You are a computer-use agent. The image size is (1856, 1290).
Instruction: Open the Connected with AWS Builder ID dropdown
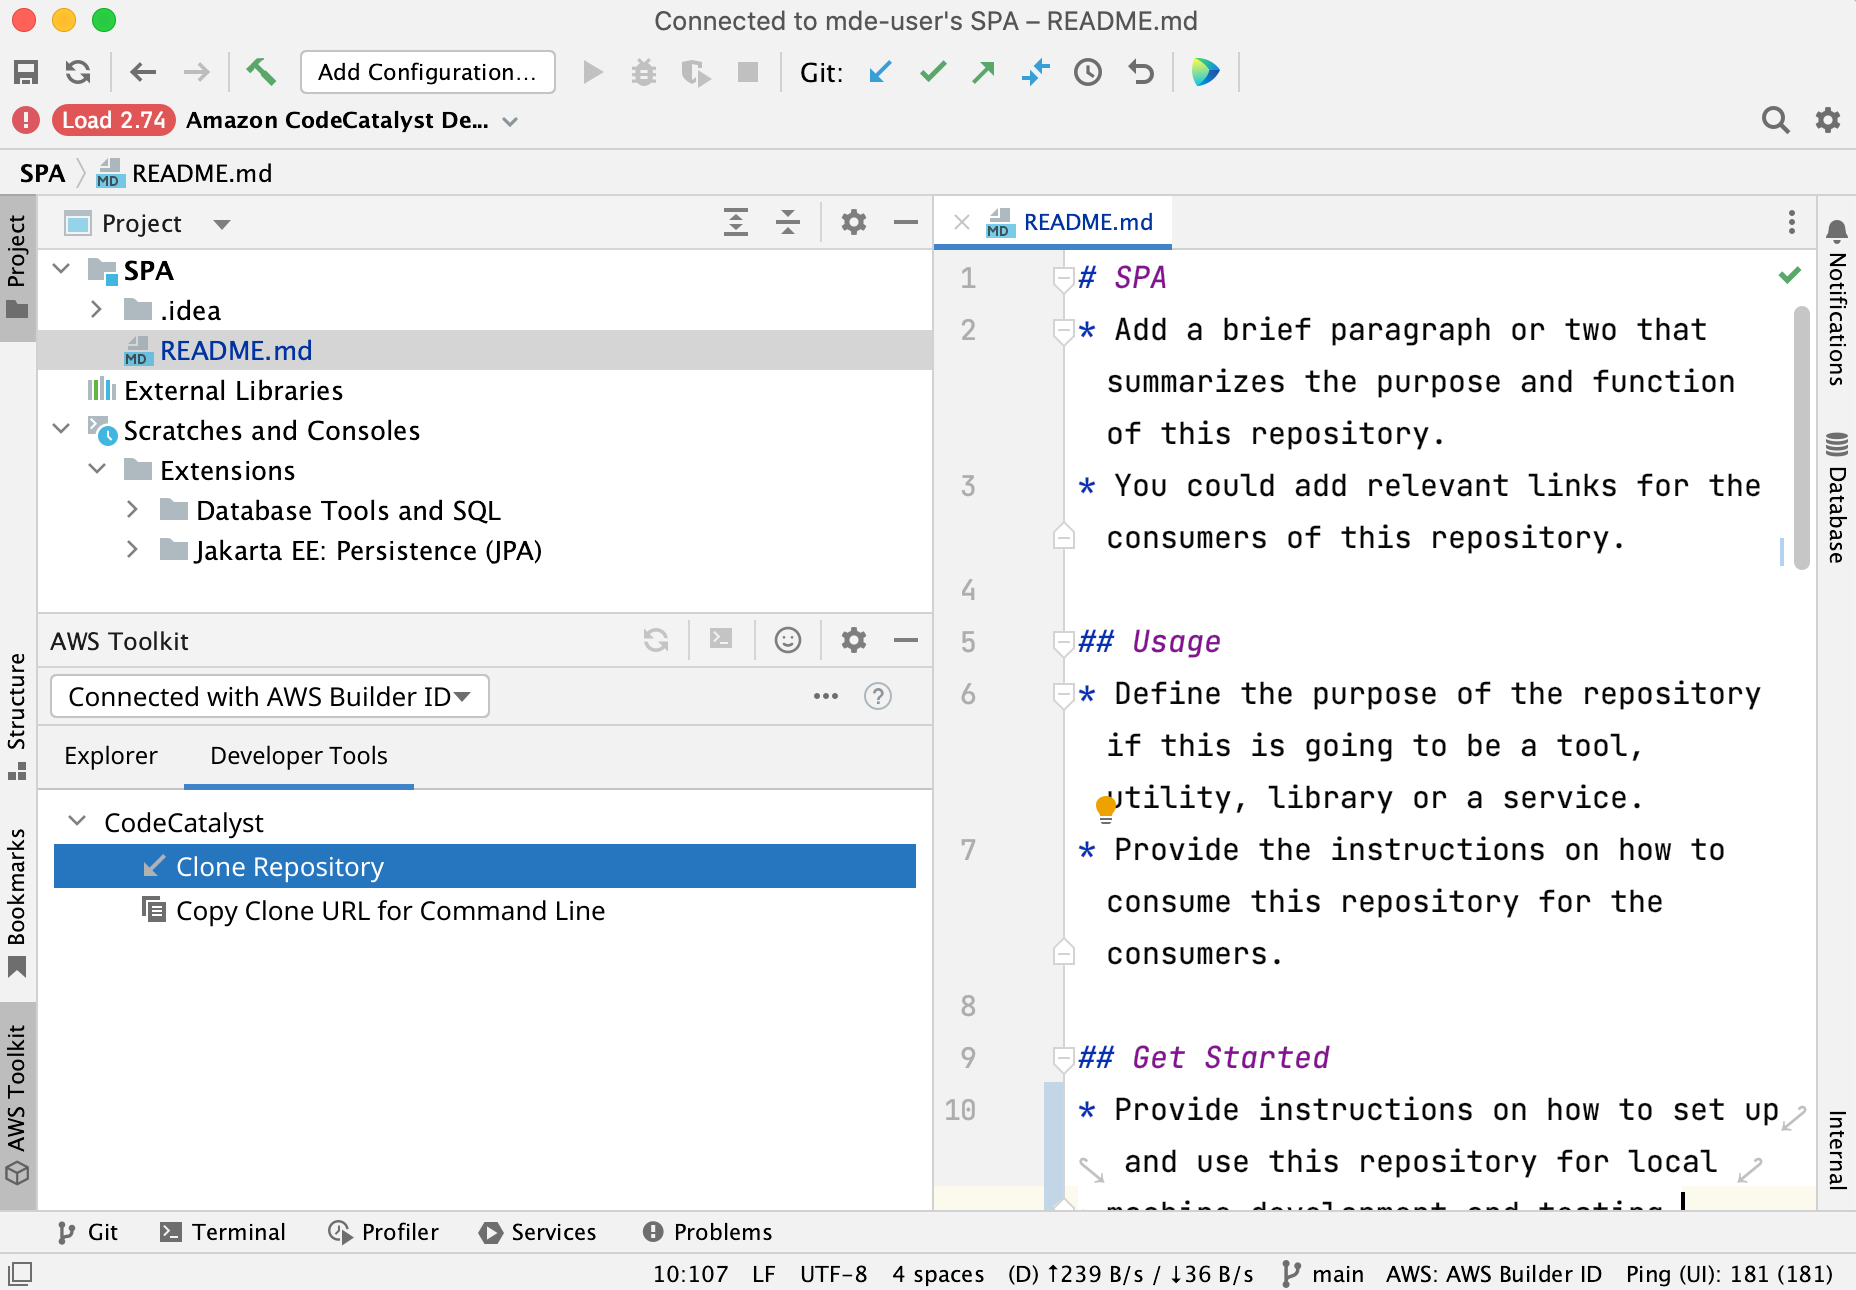coord(268,696)
